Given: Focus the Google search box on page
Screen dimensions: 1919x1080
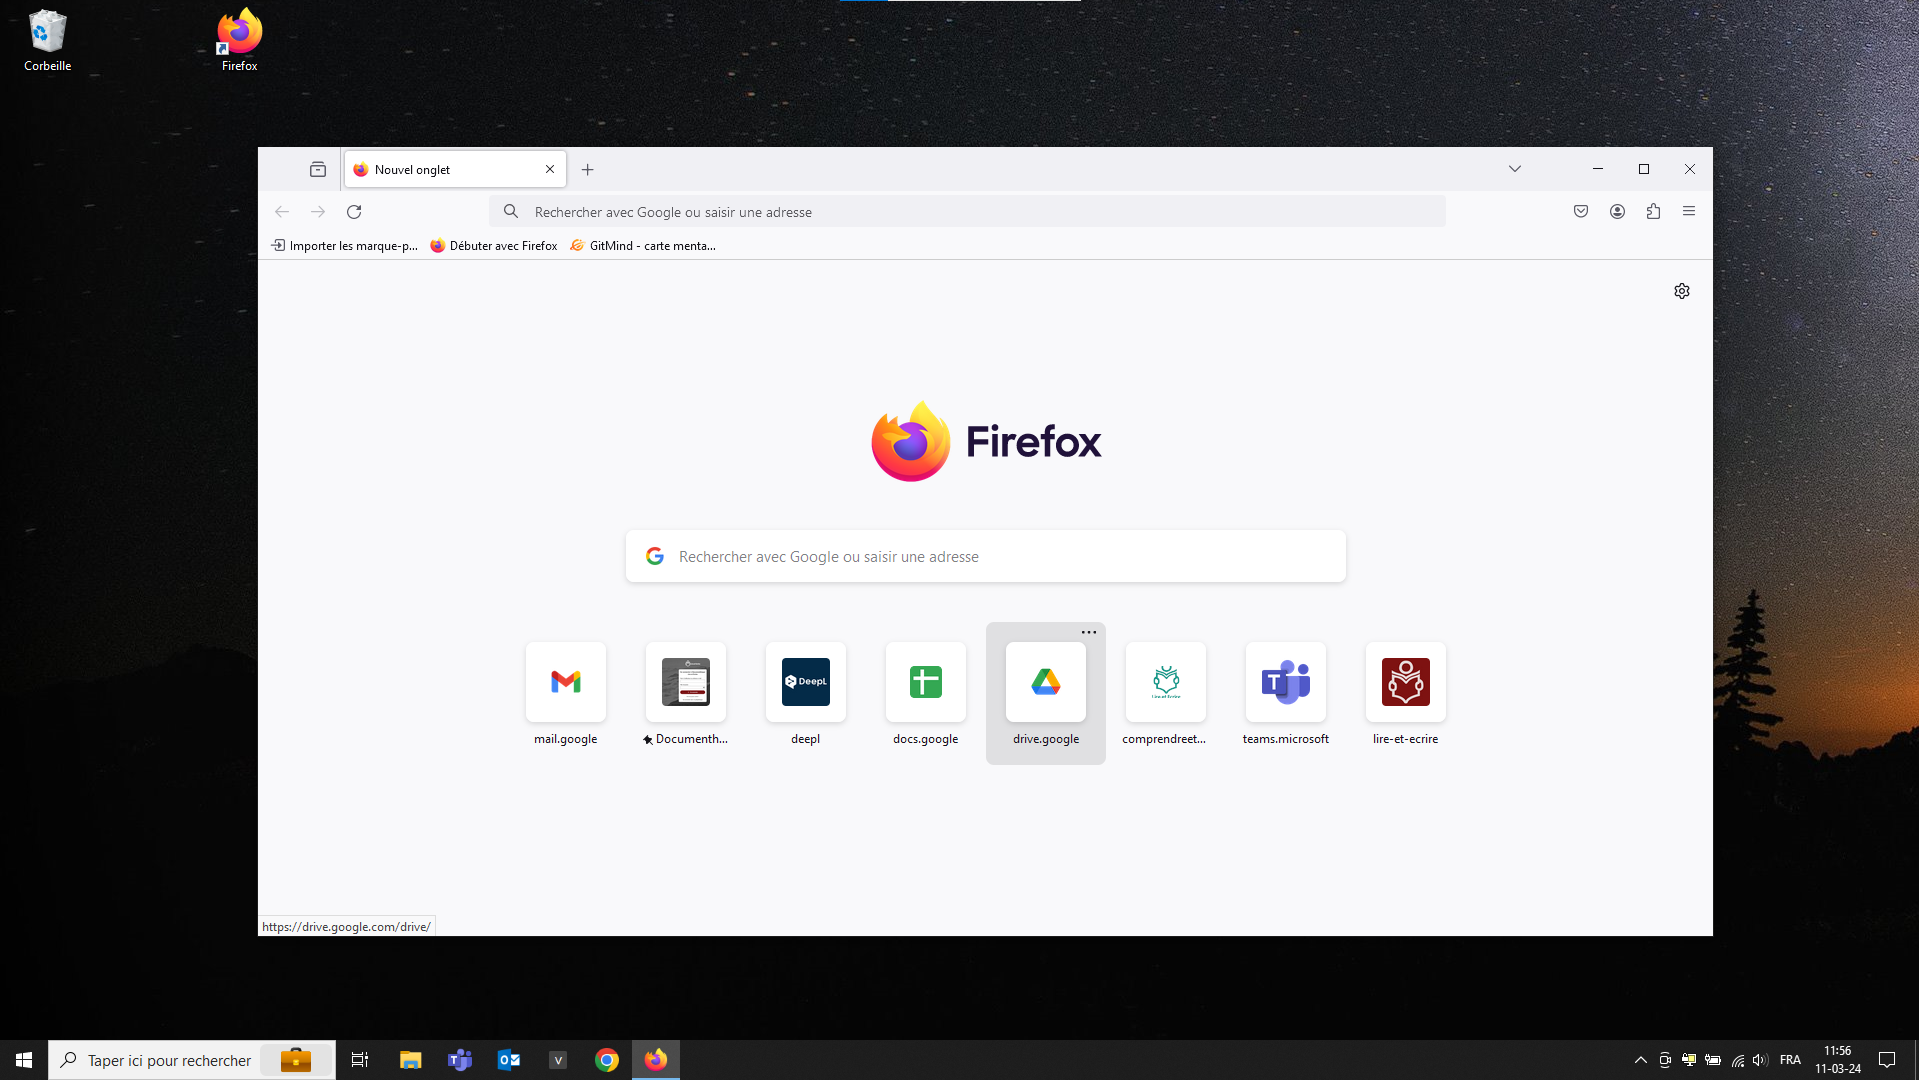Looking at the screenshot, I should (x=985, y=557).
